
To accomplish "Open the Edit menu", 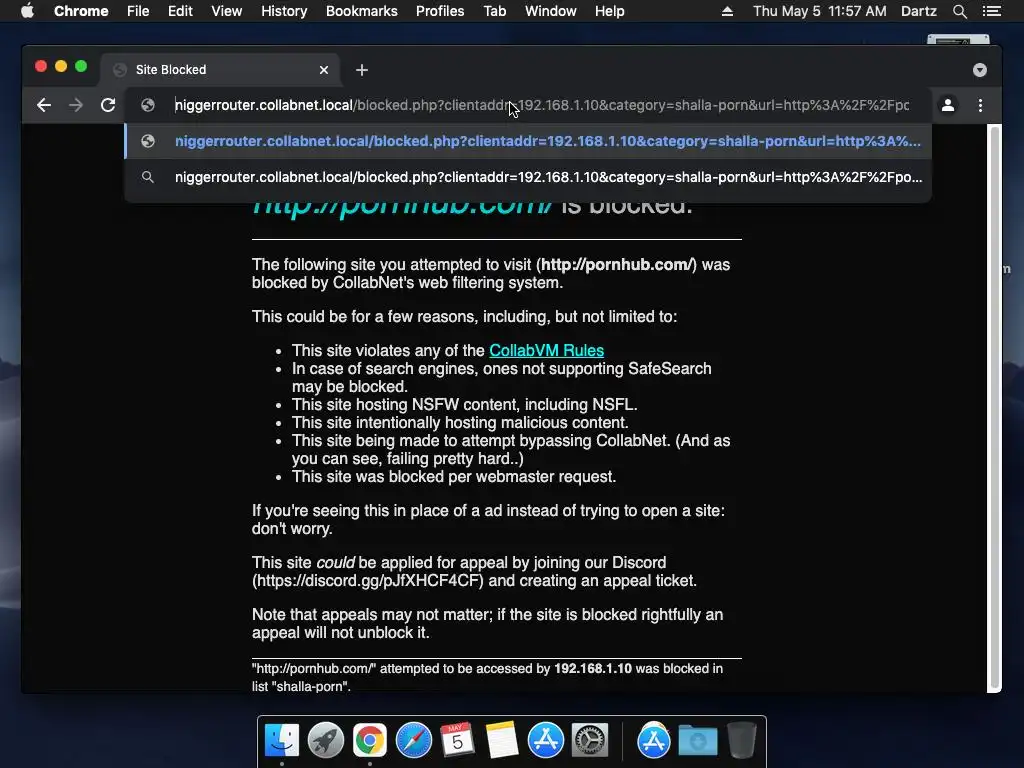I will 180,11.
